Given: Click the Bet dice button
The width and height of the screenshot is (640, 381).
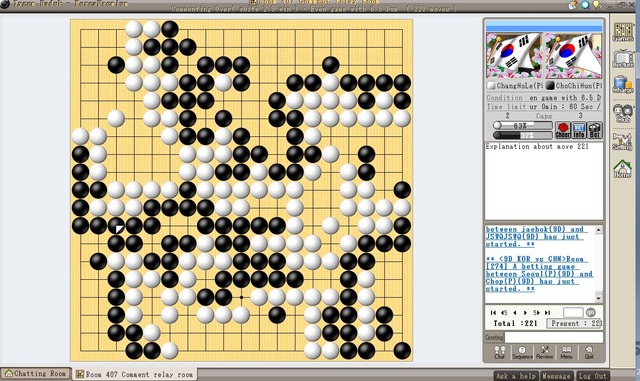Looking at the screenshot, I should coord(595,130).
